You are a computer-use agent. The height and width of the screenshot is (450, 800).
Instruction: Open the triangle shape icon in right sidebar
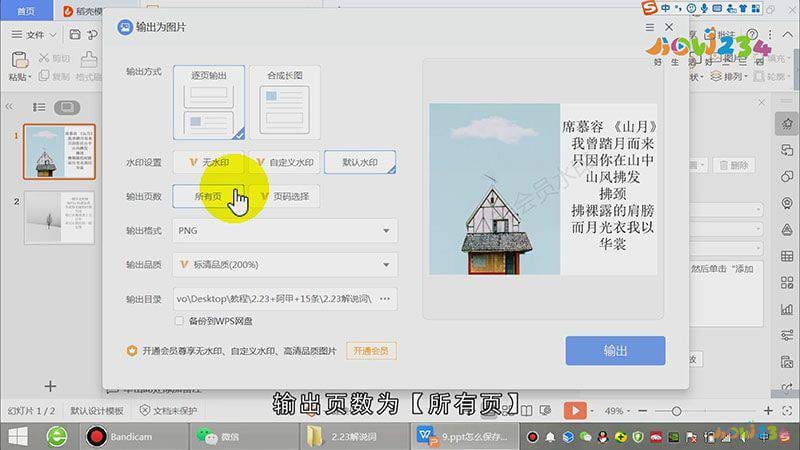787,230
